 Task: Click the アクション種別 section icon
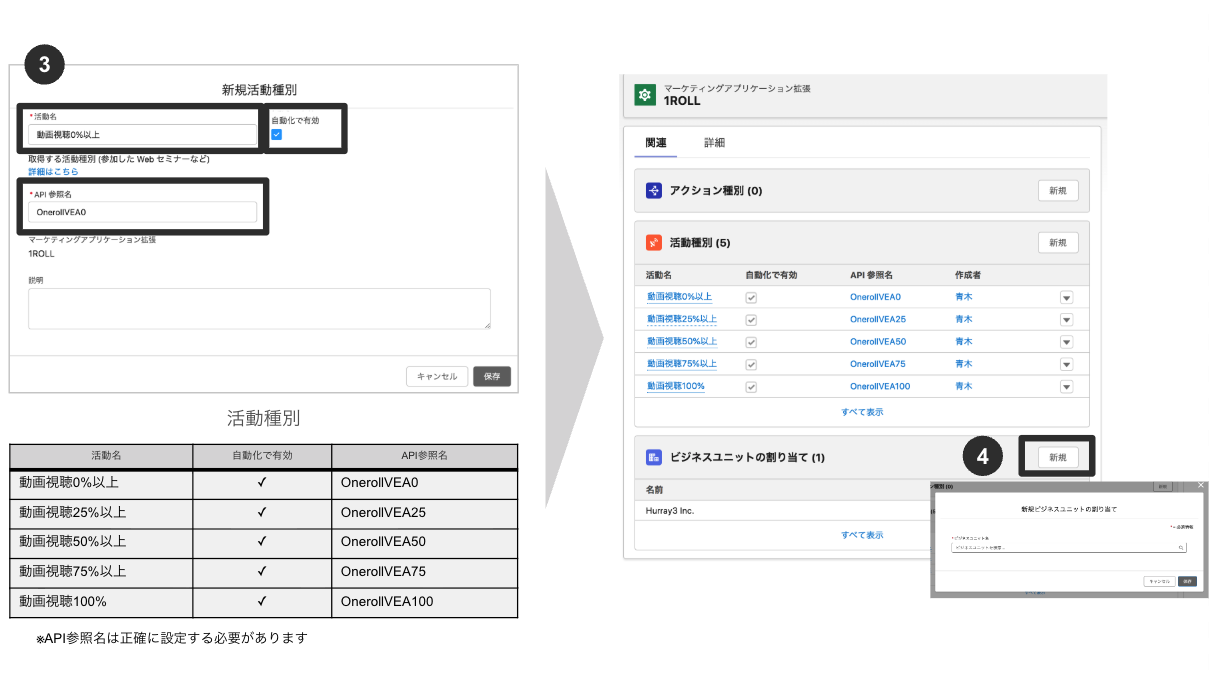coord(653,190)
